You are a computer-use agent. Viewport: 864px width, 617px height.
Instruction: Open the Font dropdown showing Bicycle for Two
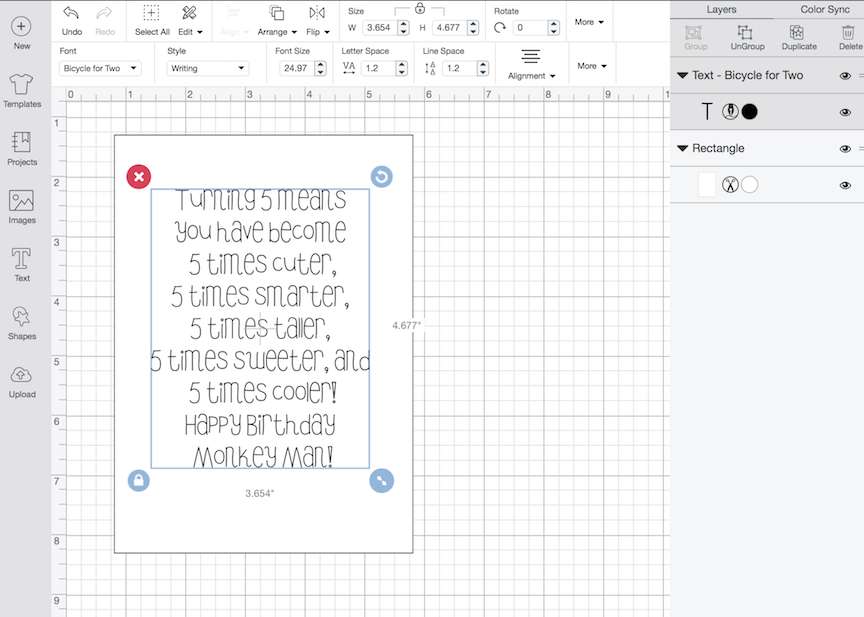(100, 68)
